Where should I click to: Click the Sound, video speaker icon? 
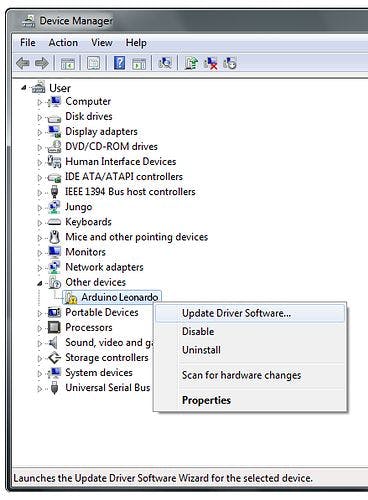[x=53, y=342]
